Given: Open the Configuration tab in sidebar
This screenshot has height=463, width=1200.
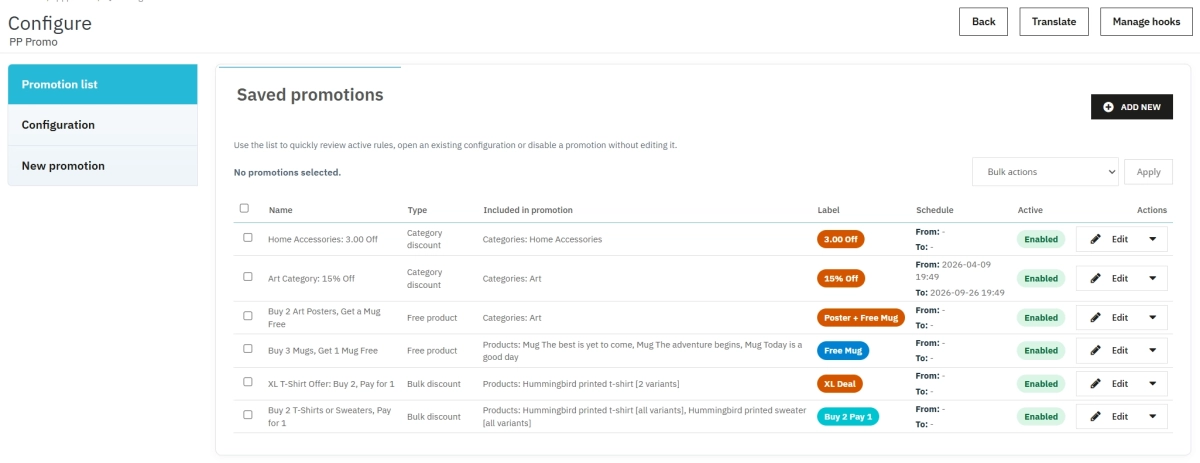Looking at the screenshot, I should point(102,125).
